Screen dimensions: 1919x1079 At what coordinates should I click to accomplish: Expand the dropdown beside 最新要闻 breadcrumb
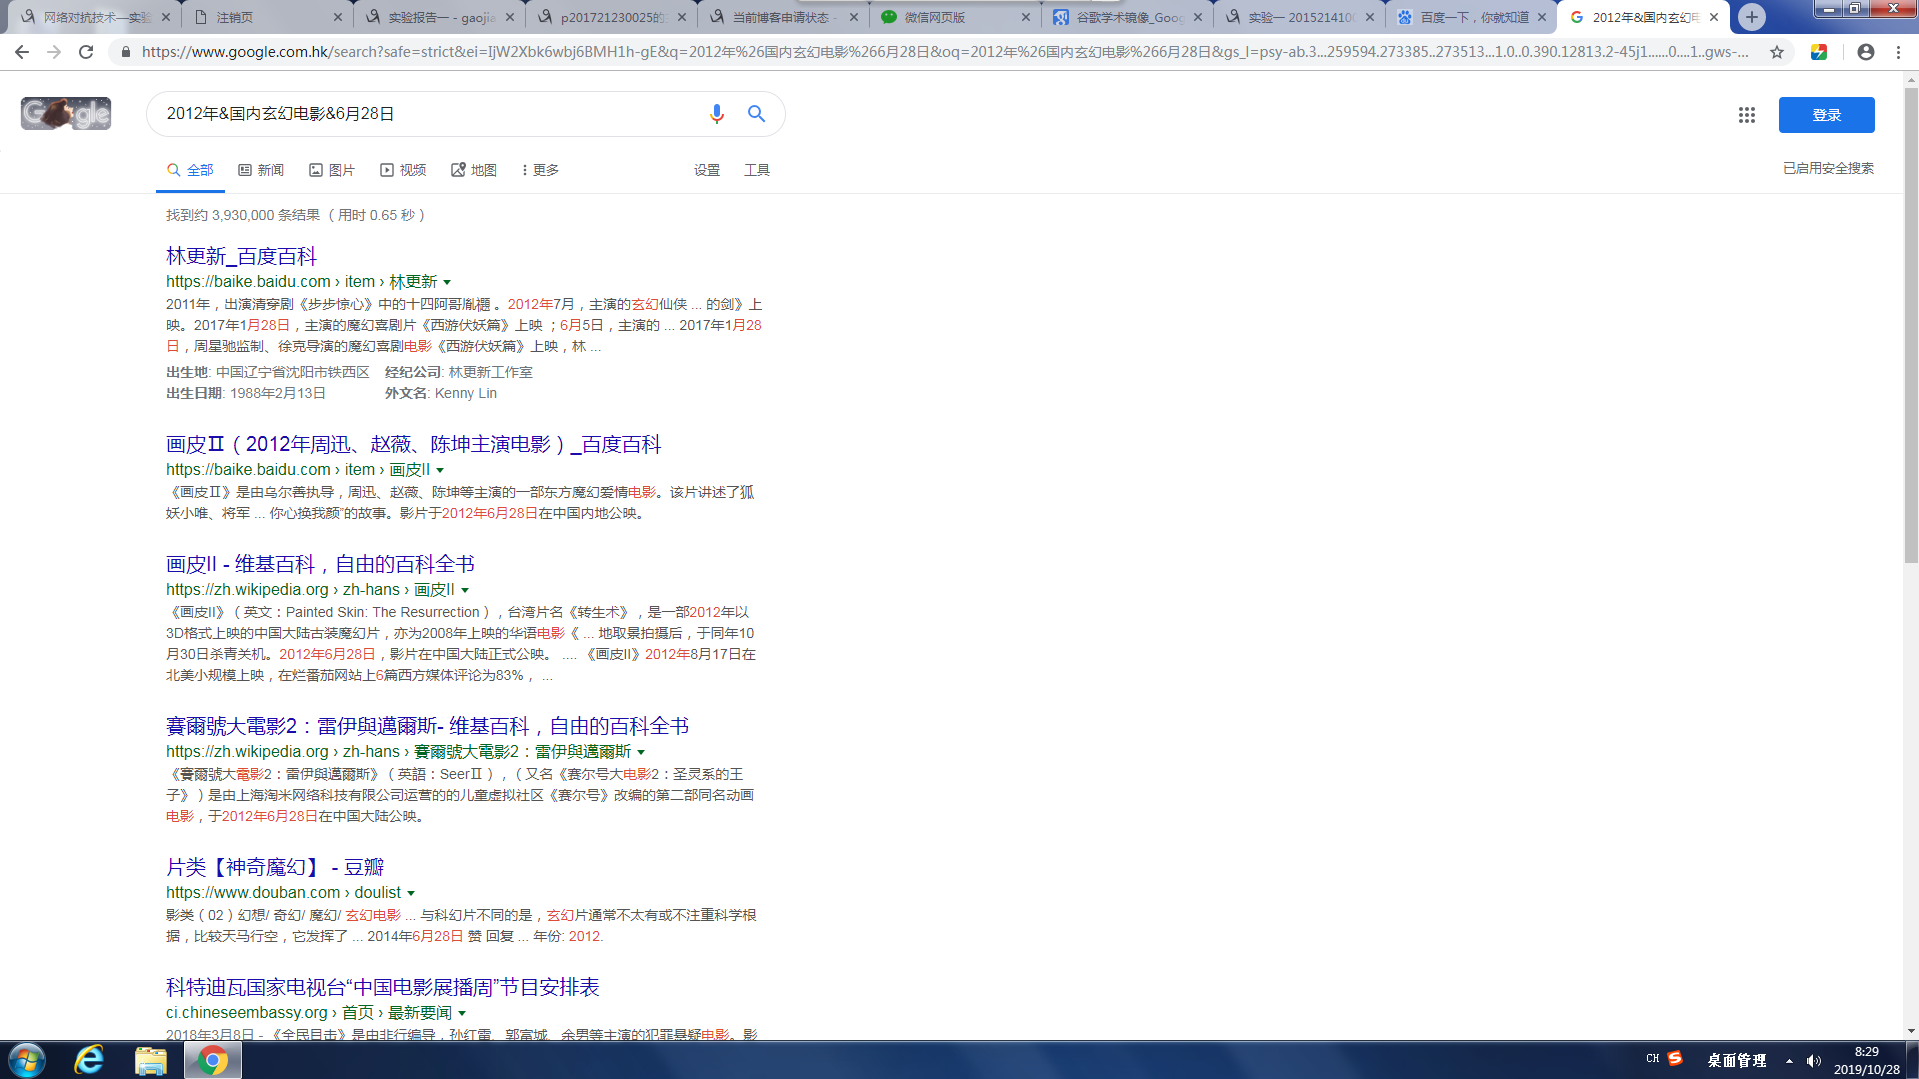[462, 1013]
